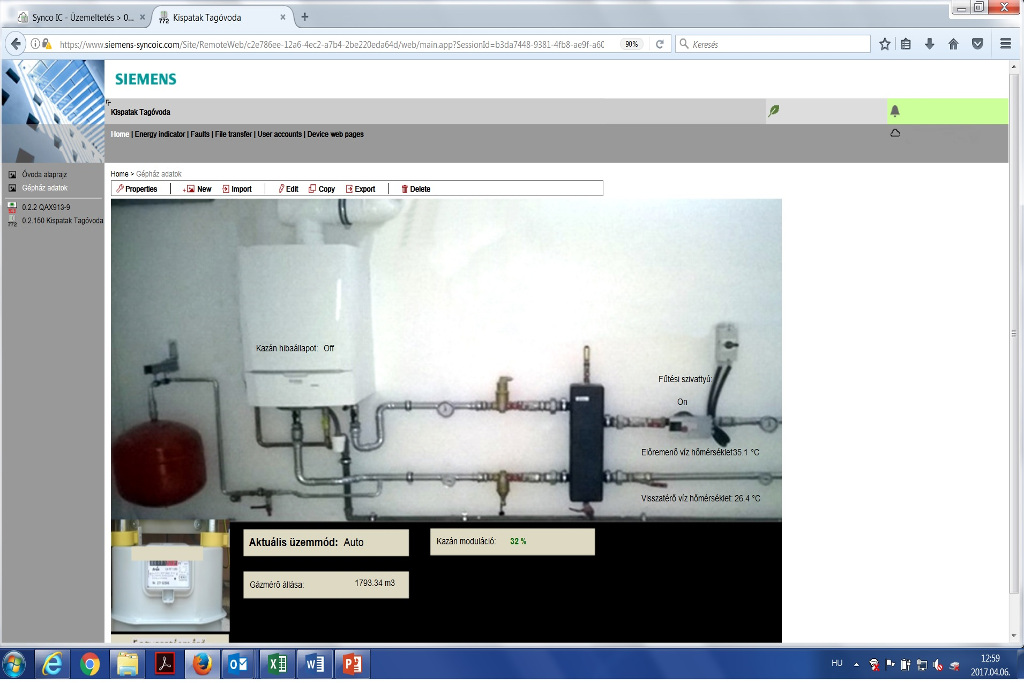Click the Aktuális üzemmód Auto field

tap(326, 542)
